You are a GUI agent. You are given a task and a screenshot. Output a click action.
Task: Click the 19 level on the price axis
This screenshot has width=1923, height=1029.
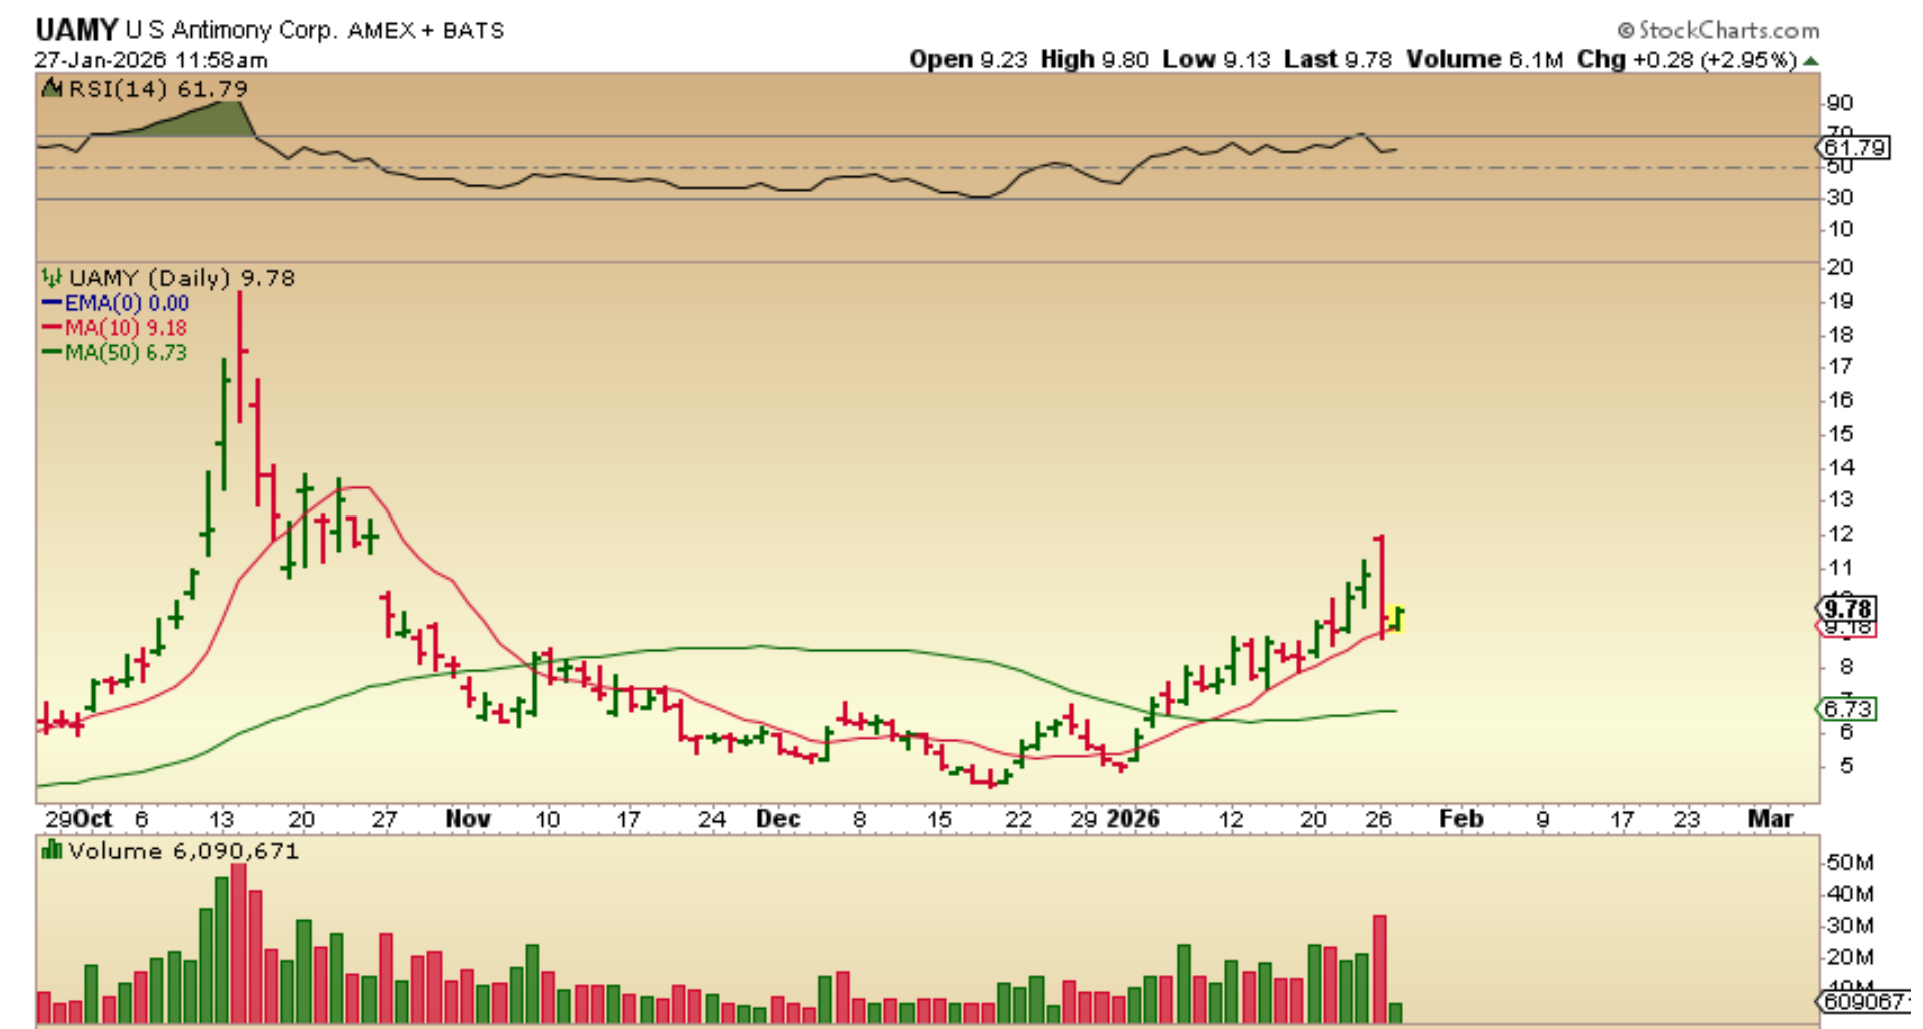point(1840,301)
